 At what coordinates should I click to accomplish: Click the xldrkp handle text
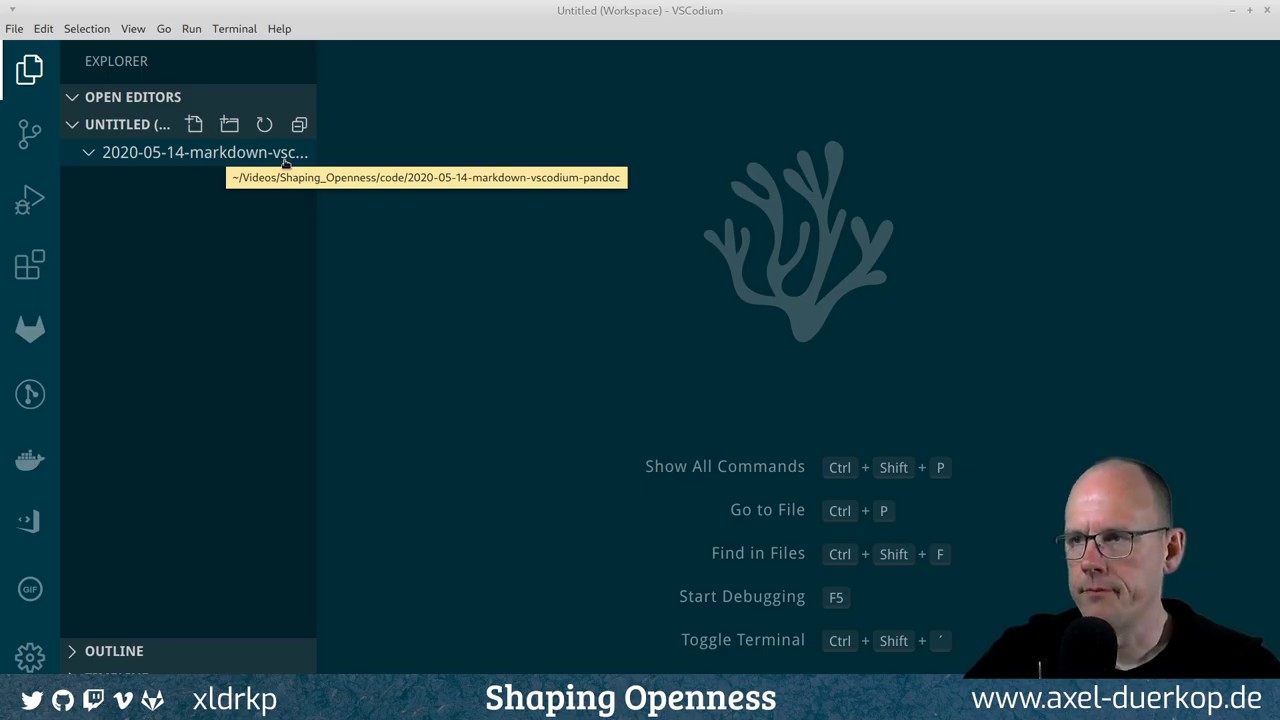coord(234,699)
